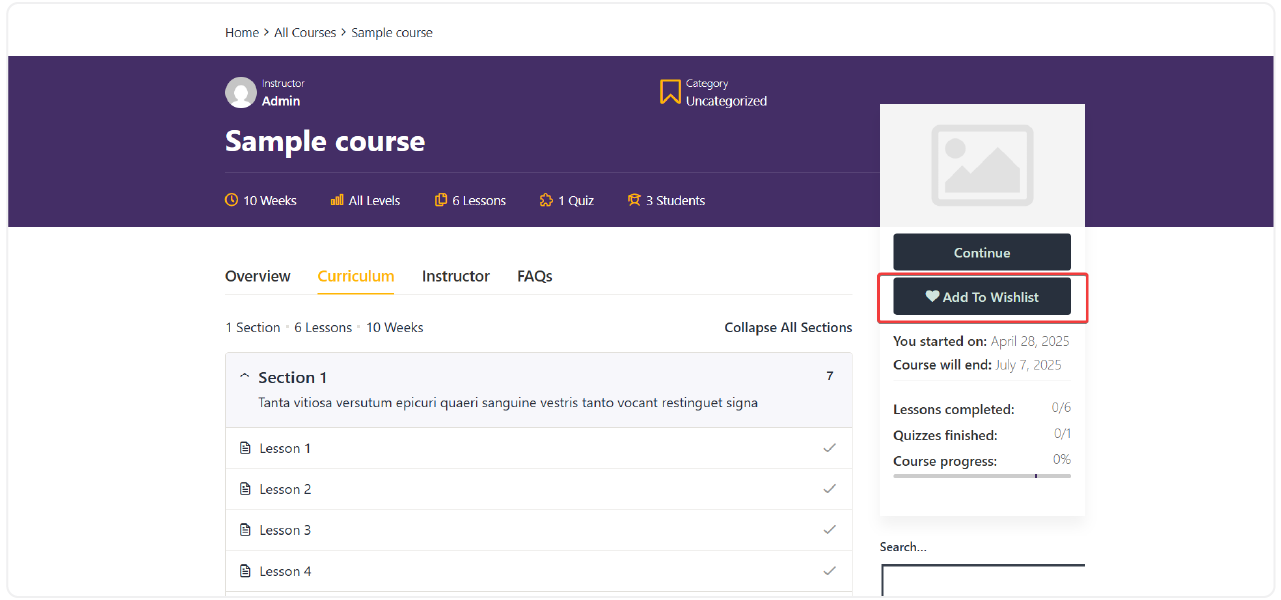
Task: Toggle the completion checkmark for Lesson 3
Action: pyautogui.click(x=829, y=529)
